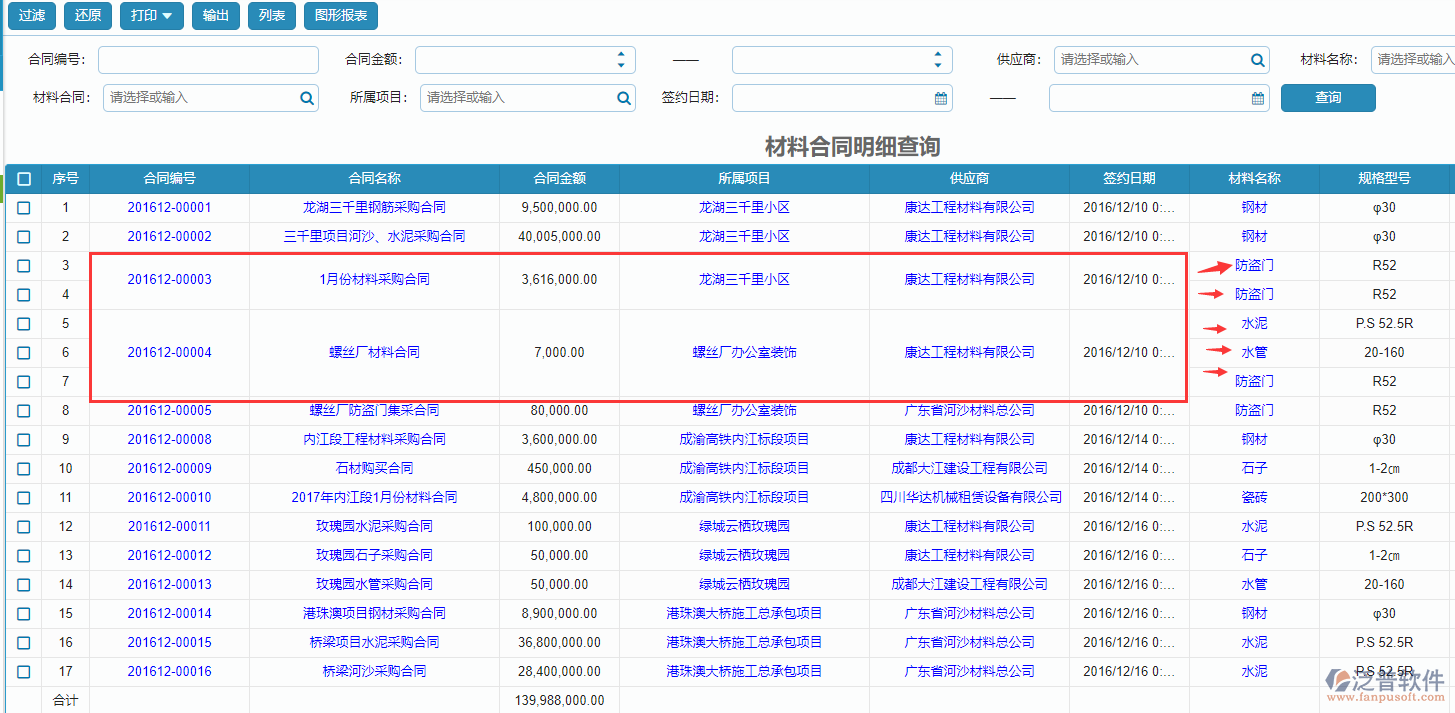Click the contract amount spinner up arrow
1455x713 pixels.
click(619, 55)
